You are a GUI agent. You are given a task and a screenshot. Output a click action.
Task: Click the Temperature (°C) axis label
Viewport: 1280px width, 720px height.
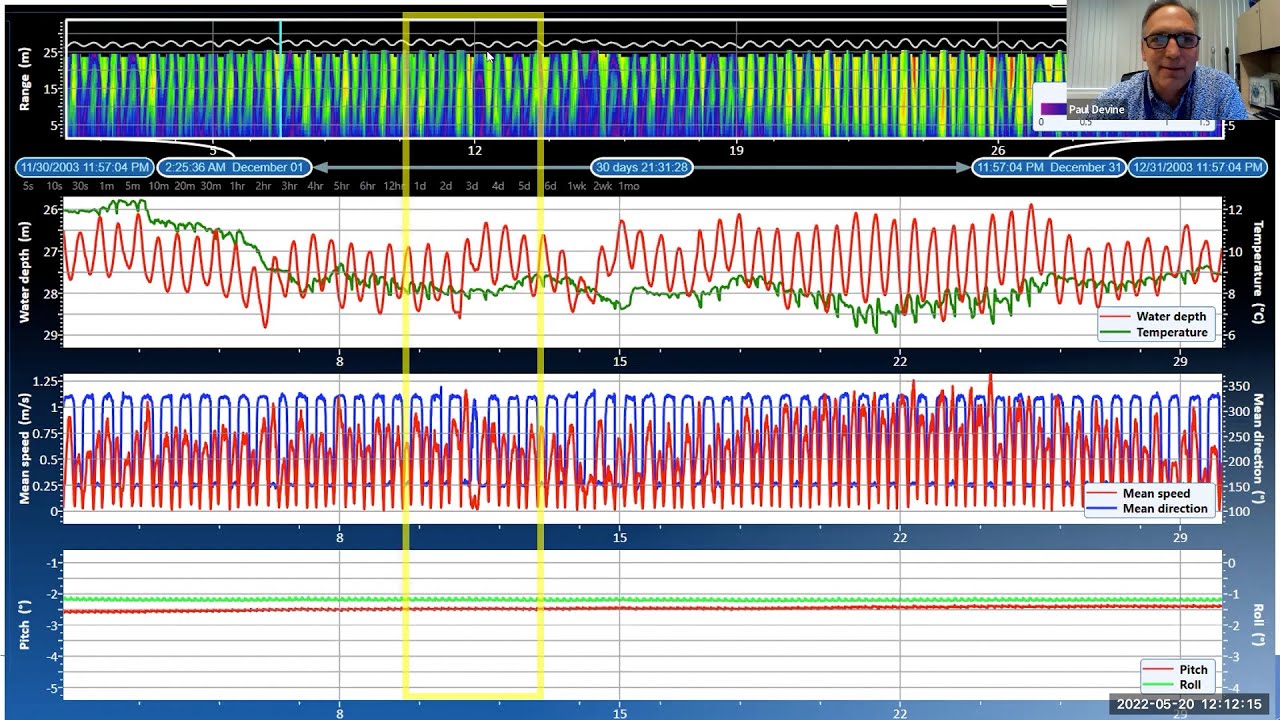pos(1258,272)
